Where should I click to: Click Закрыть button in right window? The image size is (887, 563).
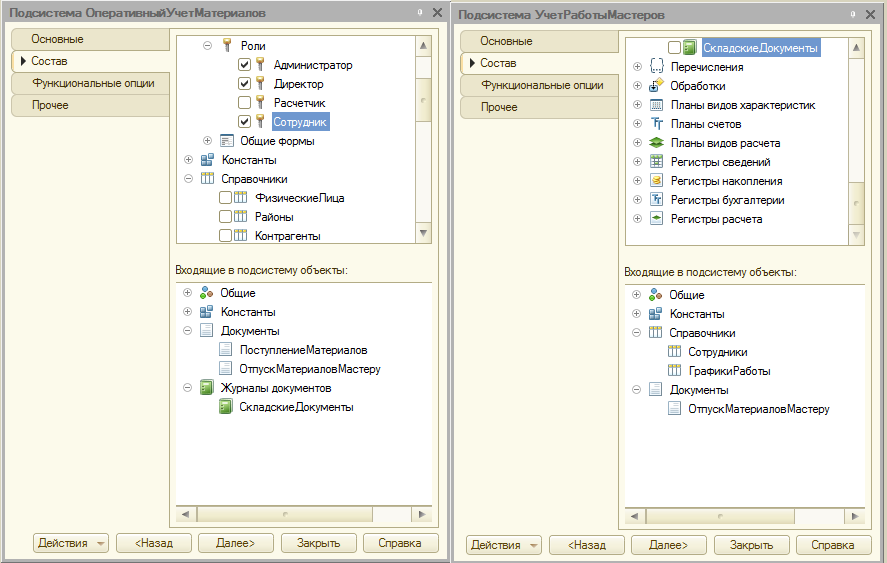click(751, 545)
